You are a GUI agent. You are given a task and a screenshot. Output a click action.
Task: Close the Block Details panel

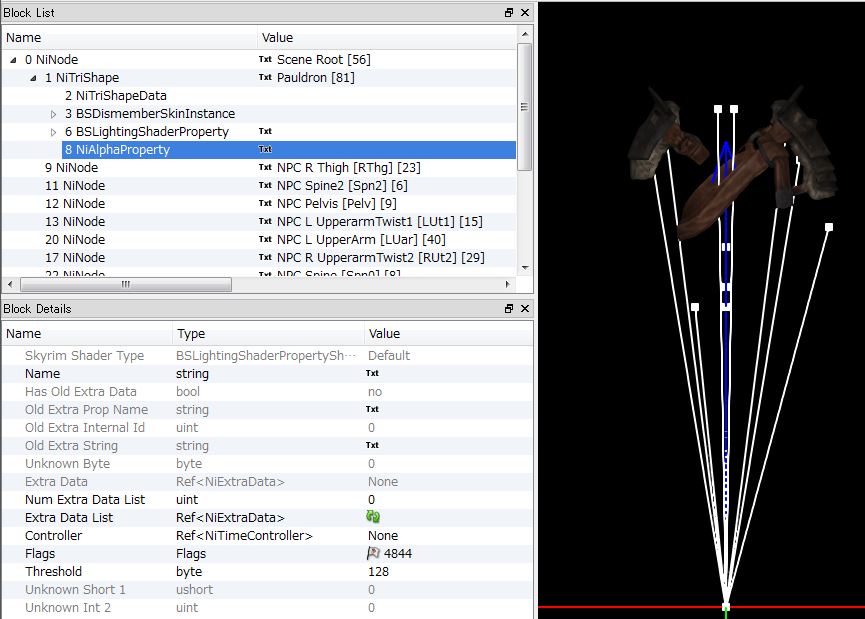point(525,309)
